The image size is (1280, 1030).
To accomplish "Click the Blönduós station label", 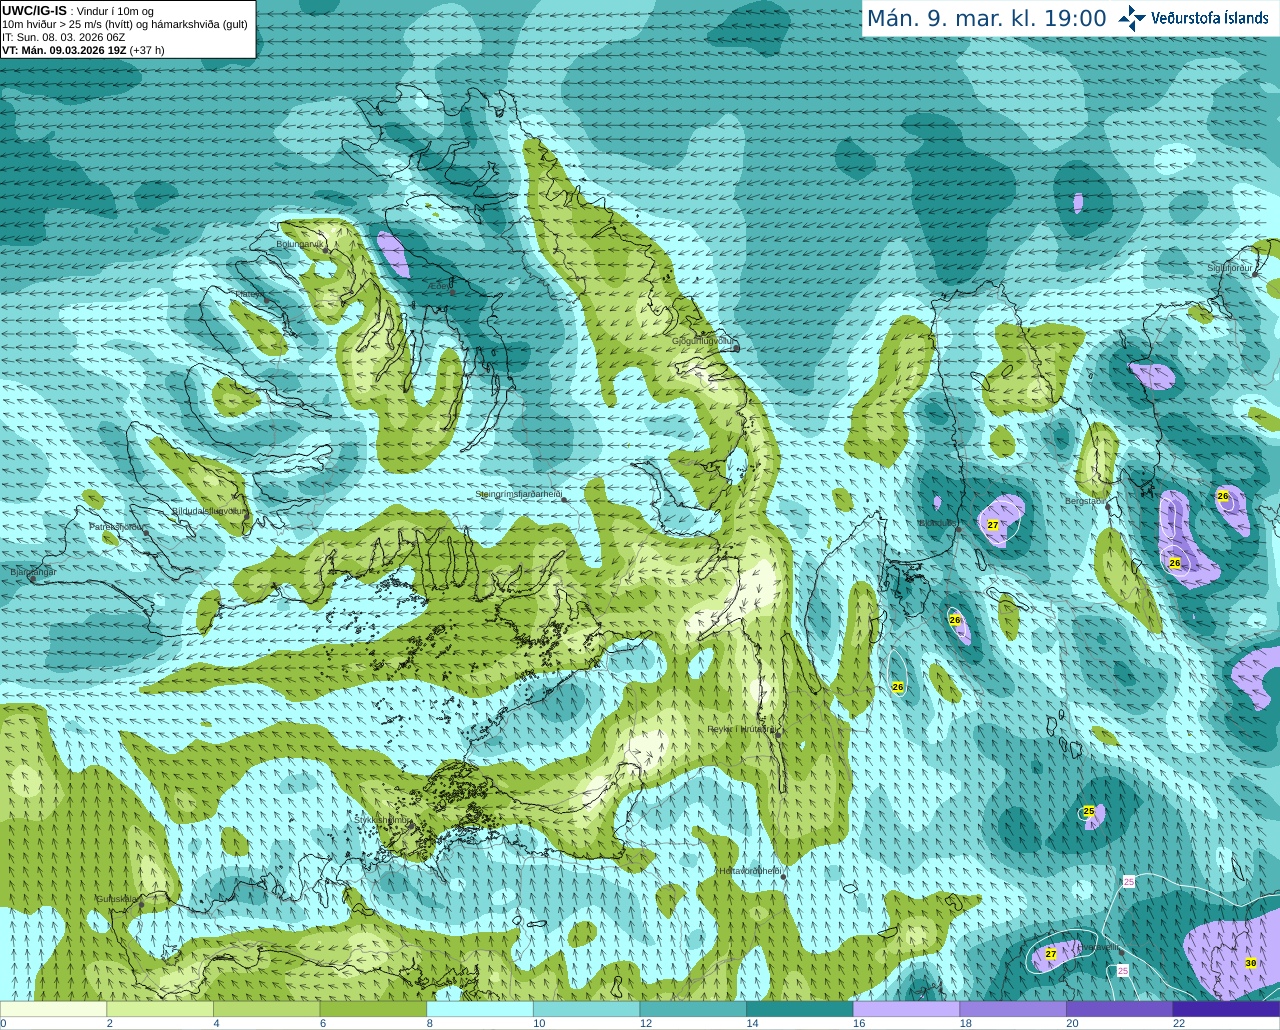I will pos(937,523).
